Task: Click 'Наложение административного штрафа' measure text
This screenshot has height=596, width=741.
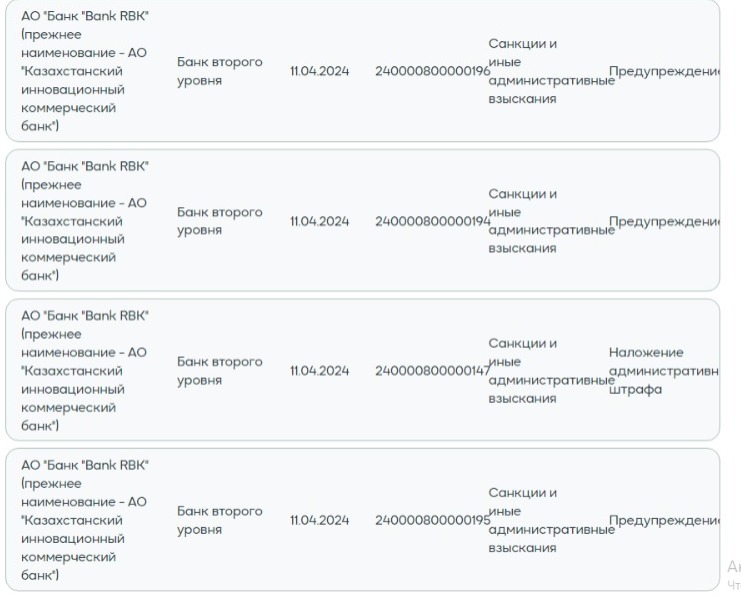Action: pyautogui.click(x=664, y=371)
